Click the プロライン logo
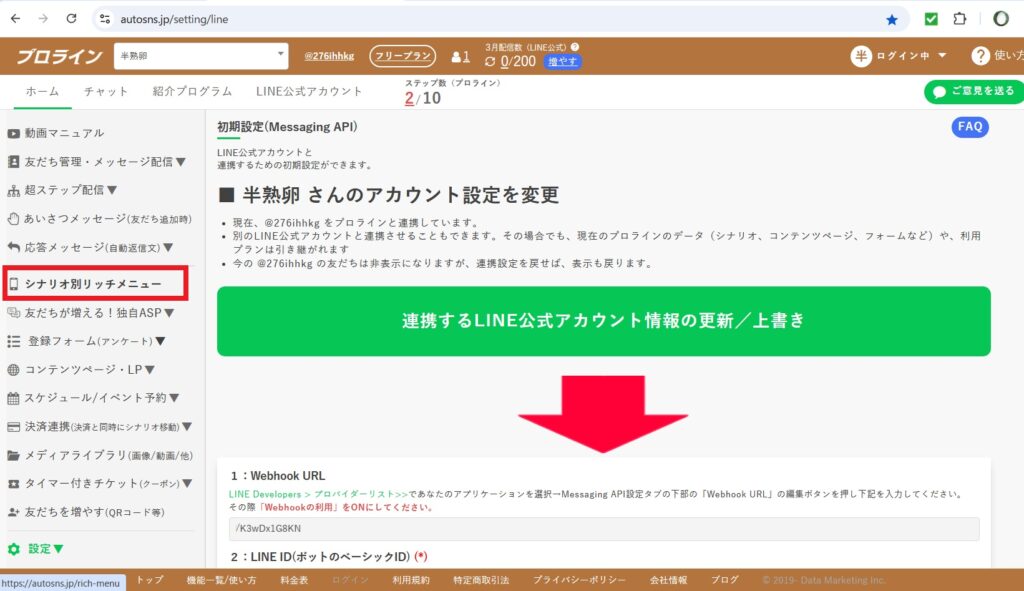Screen dimensions: 1024x591 59,56
